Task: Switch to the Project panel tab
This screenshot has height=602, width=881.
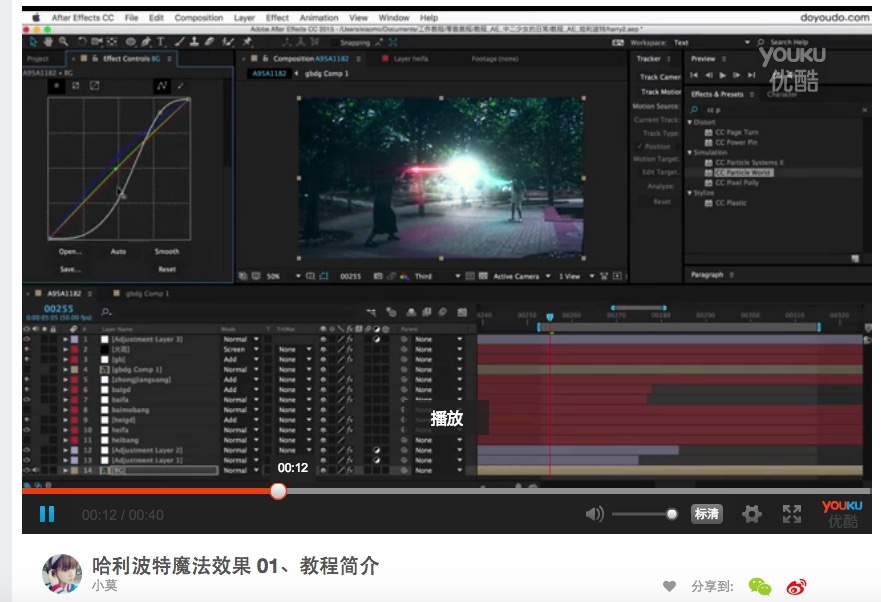Action: click(38, 58)
